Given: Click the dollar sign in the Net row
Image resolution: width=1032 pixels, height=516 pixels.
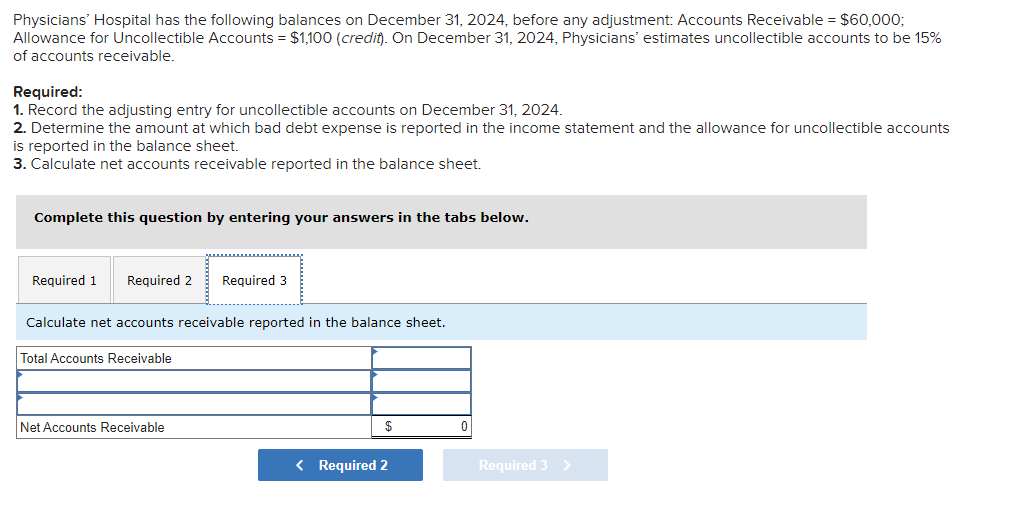Looking at the screenshot, I should 388,427.
